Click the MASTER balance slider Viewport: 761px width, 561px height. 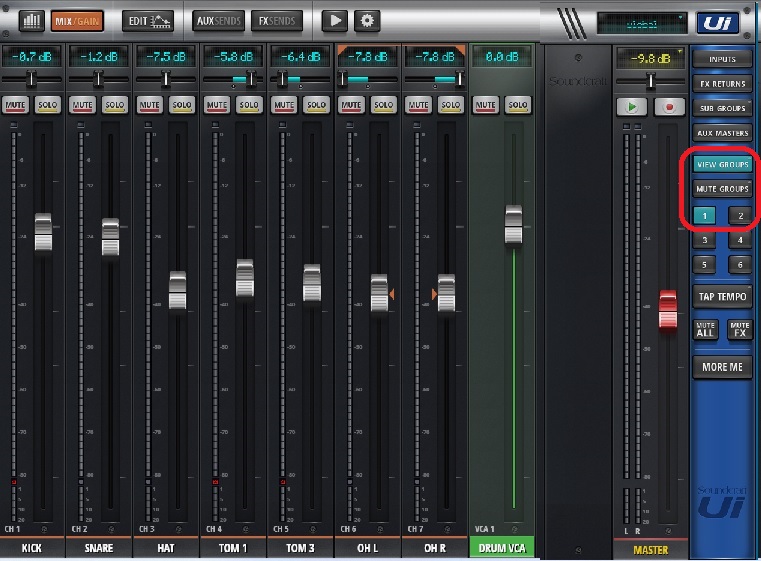(650, 81)
